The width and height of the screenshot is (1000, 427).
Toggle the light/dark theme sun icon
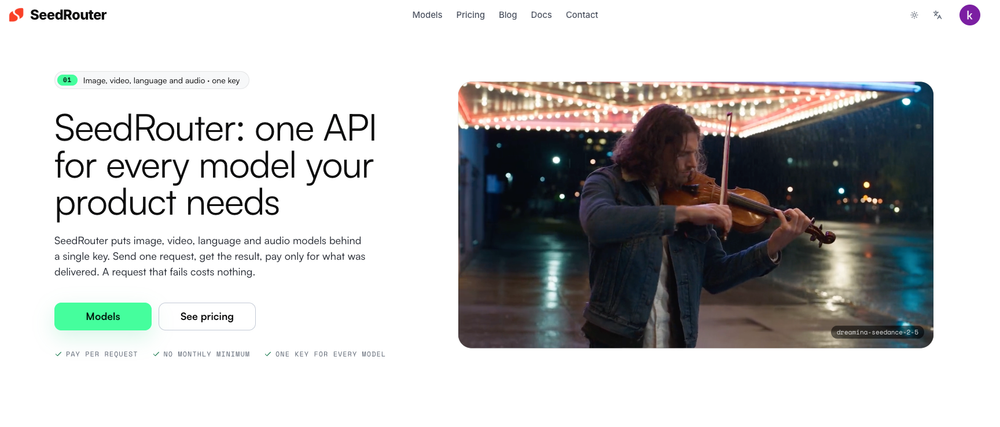click(x=914, y=15)
